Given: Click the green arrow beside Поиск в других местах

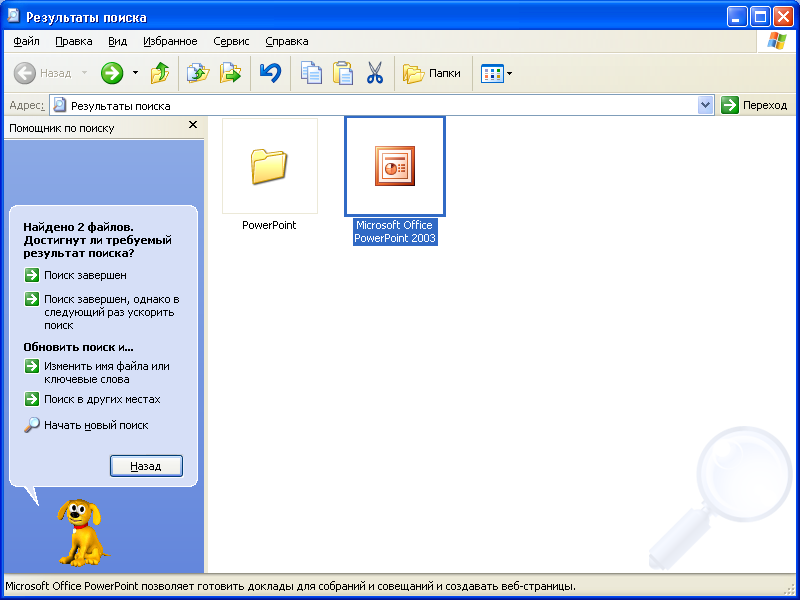Looking at the screenshot, I should (x=32, y=399).
